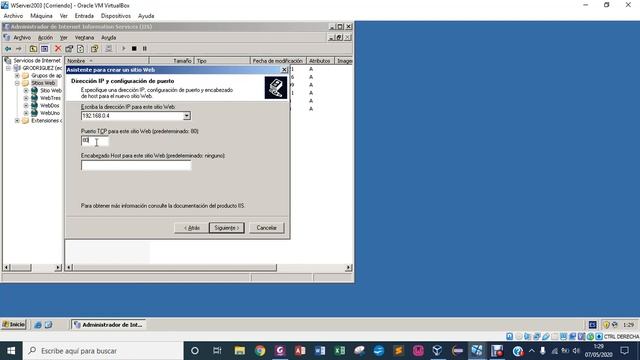Open File Explorer from the host taskbar
The height and width of the screenshot is (360, 640).
240,351
